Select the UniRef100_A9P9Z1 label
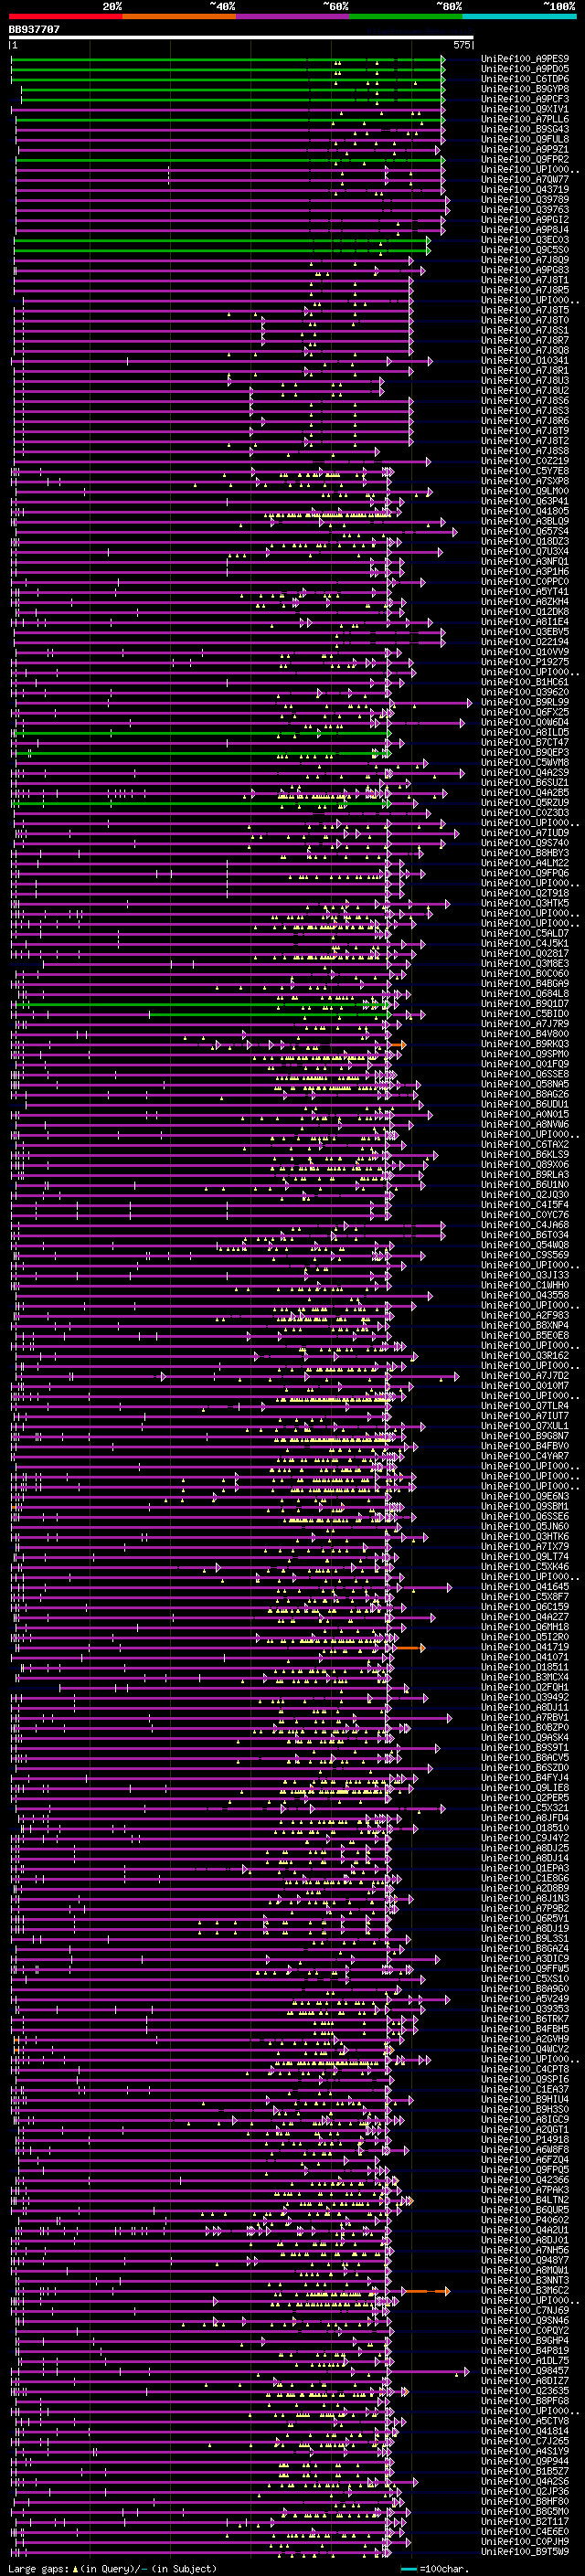This screenshot has width=585, height=2576. [x=525, y=149]
